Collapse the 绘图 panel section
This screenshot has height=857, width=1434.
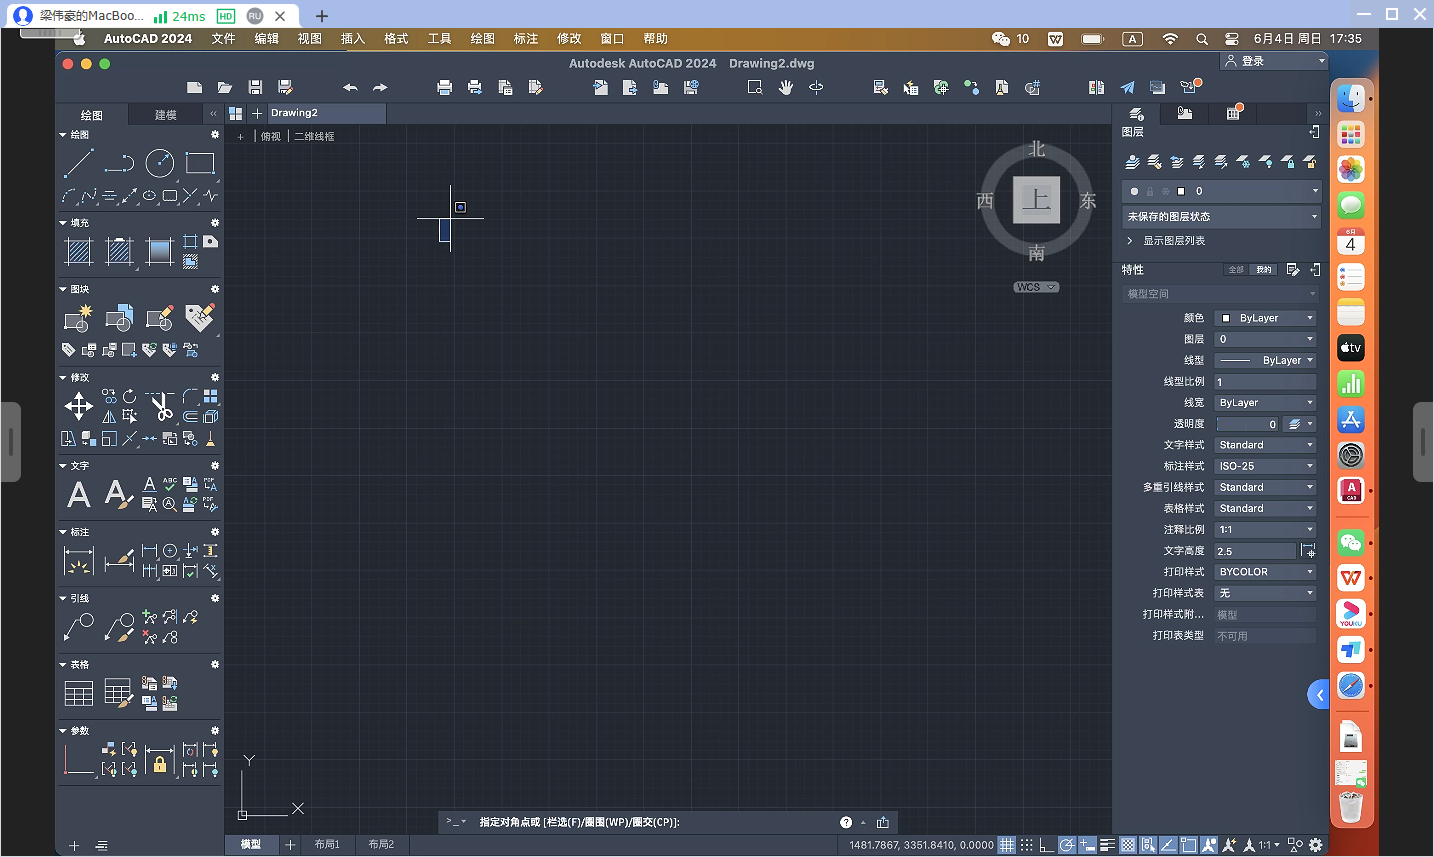tap(63, 134)
